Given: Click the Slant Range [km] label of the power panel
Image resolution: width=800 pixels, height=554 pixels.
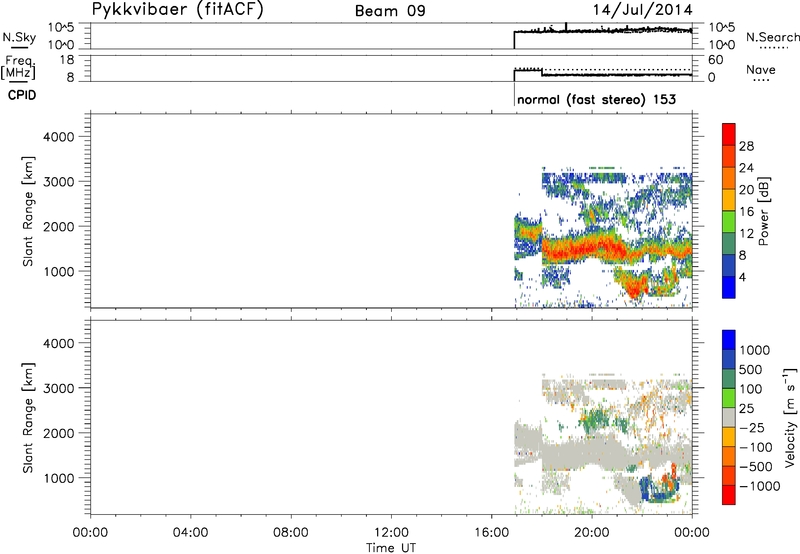Looking at the screenshot, I should (x=28, y=211).
